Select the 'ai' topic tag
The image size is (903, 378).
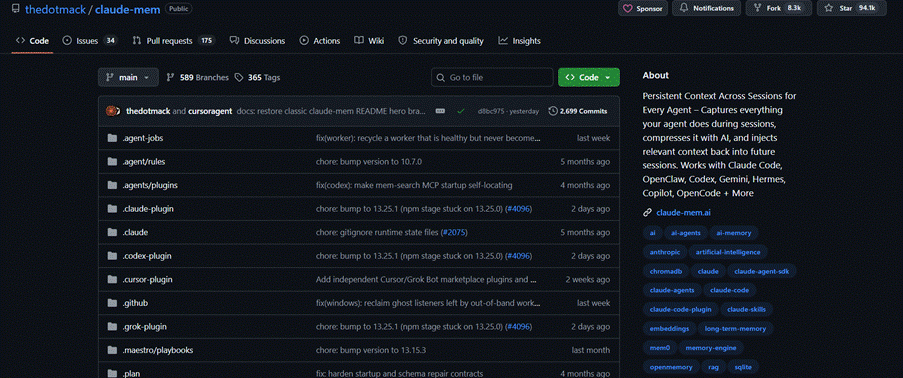[652, 233]
